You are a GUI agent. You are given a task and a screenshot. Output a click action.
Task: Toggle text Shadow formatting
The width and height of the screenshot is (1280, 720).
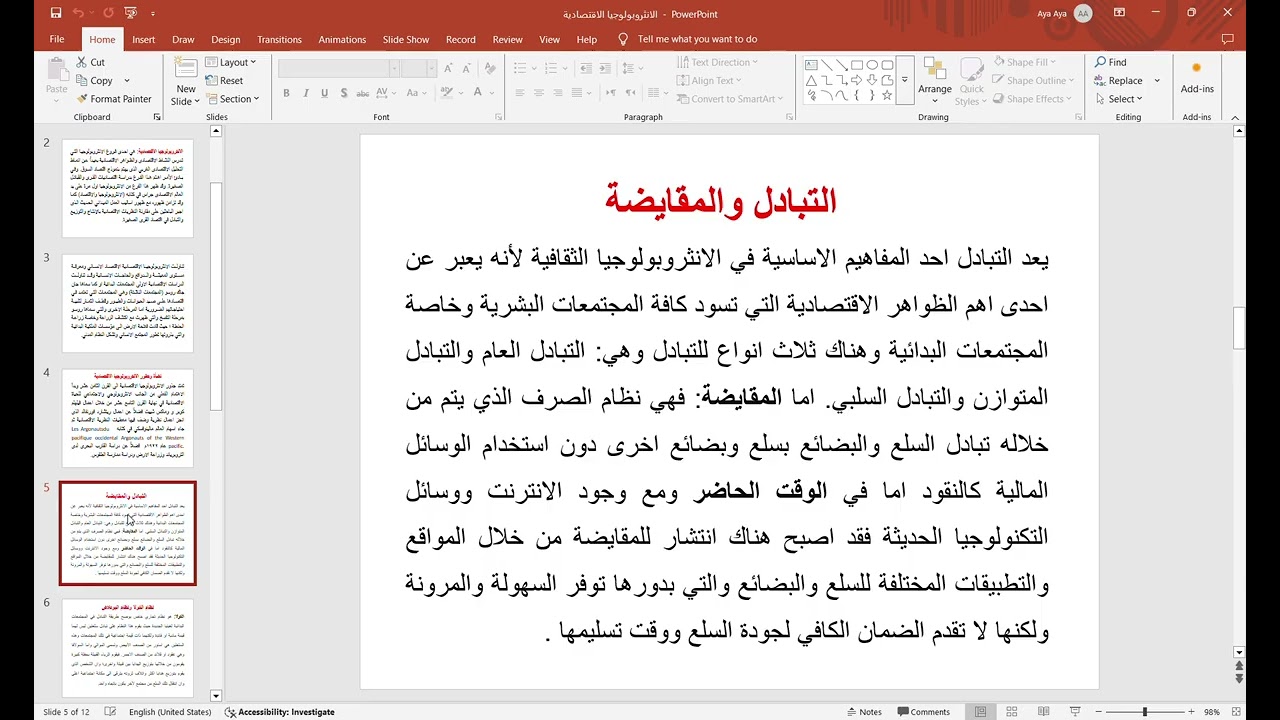pyautogui.click(x=344, y=93)
